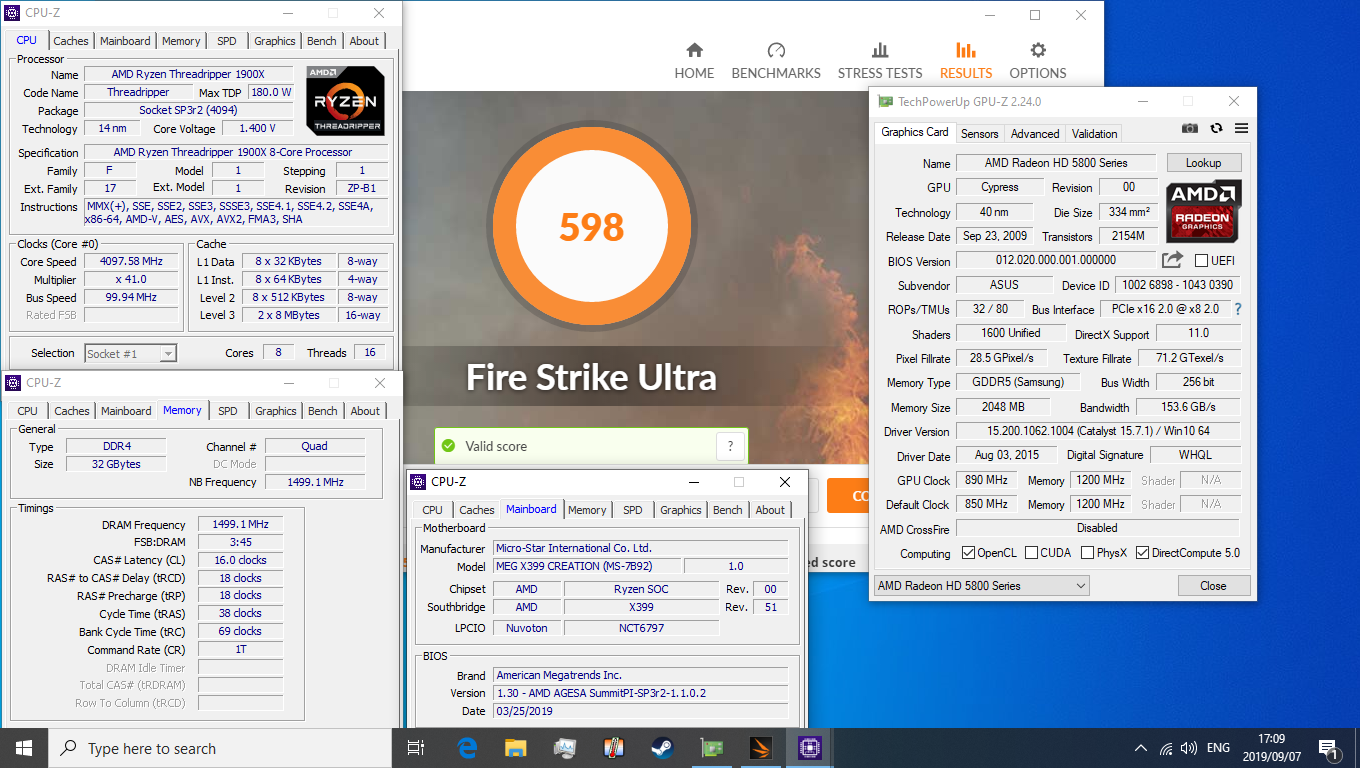Switch to GPU-Z via its taskbar icon

point(712,748)
